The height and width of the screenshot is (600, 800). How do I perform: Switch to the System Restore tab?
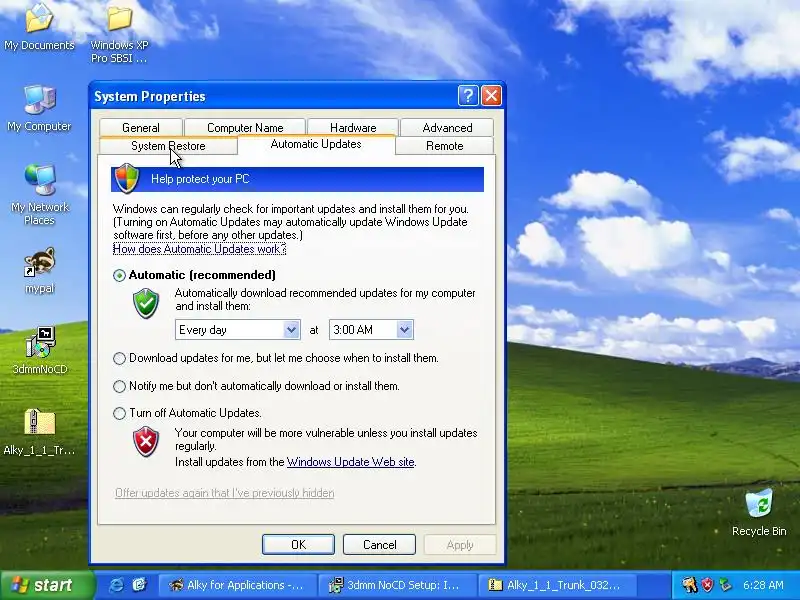(x=168, y=146)
